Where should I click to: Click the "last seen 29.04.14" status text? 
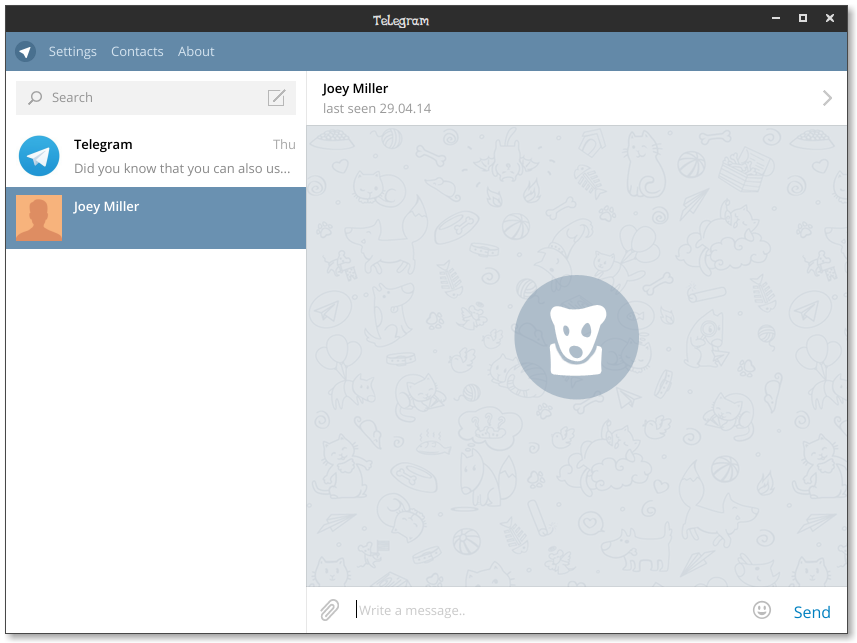coord(377,108)
